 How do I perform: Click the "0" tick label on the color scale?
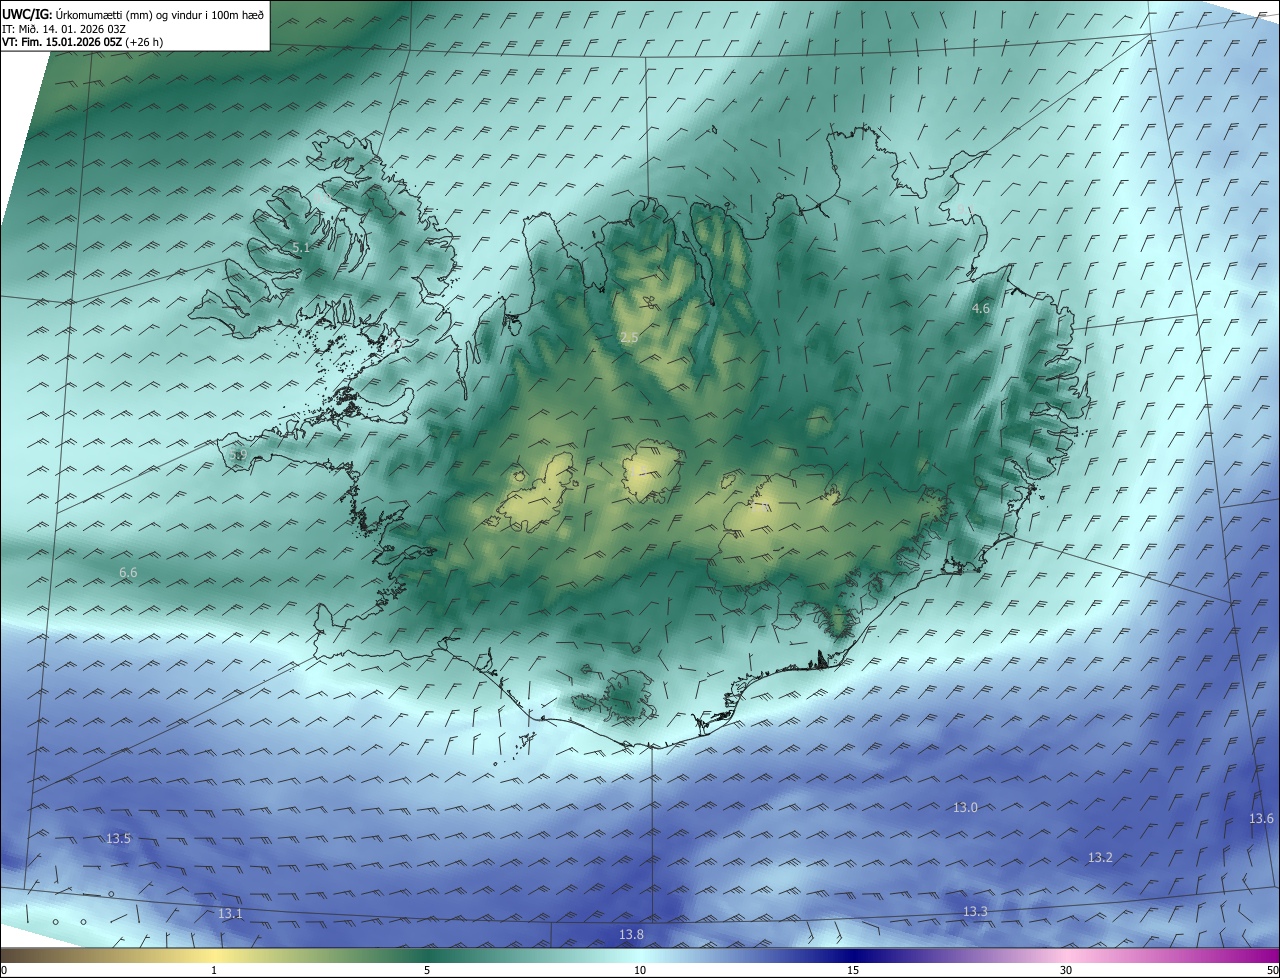point(4,970)
